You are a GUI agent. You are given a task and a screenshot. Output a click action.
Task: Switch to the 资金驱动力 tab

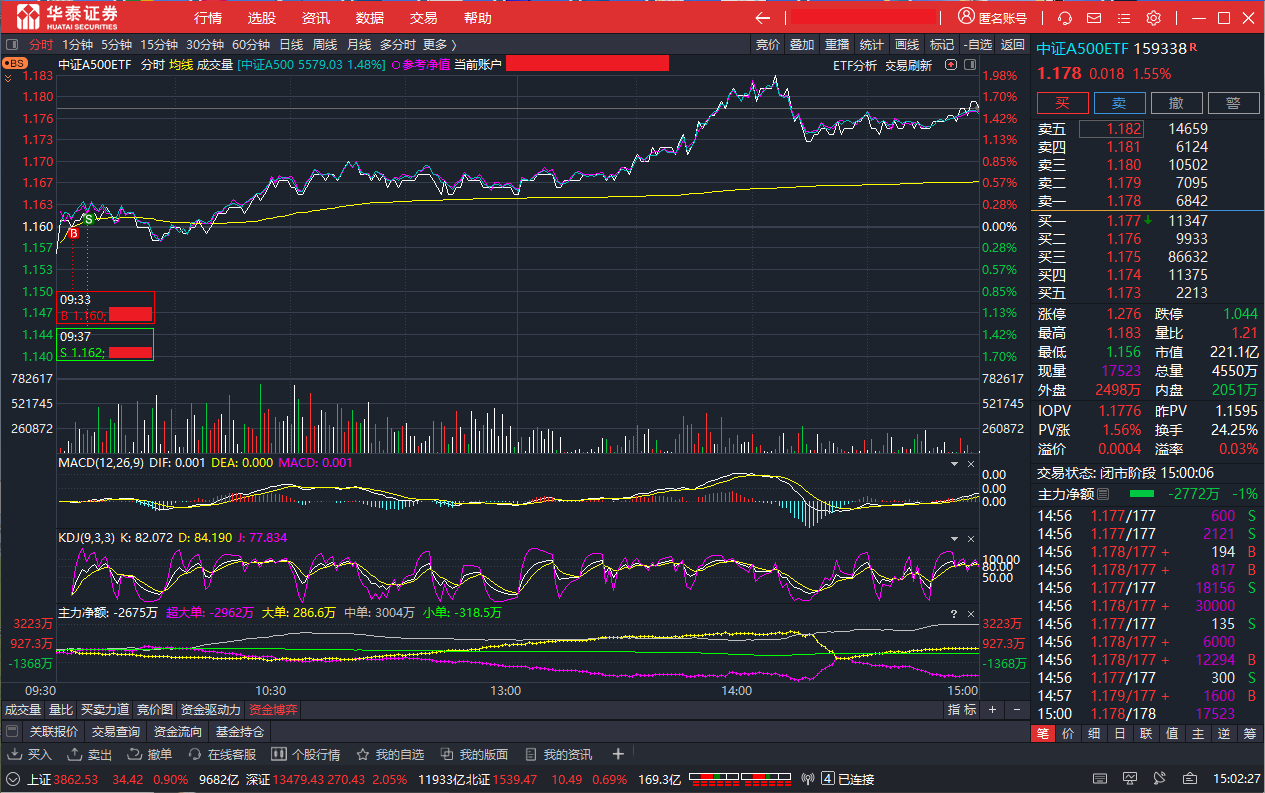(210, 709)
